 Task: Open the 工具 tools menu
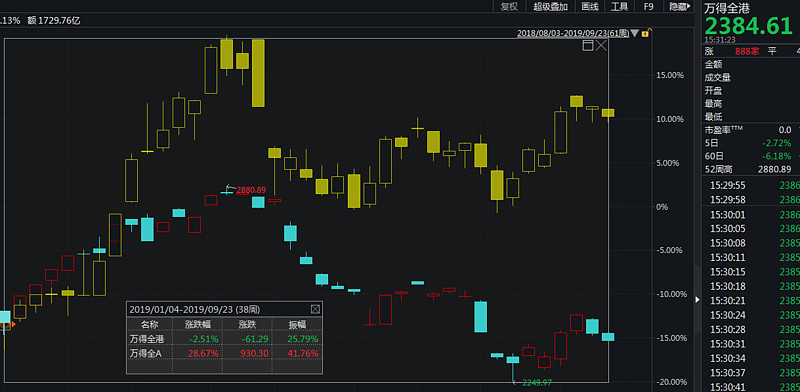(x=619, y=7)
